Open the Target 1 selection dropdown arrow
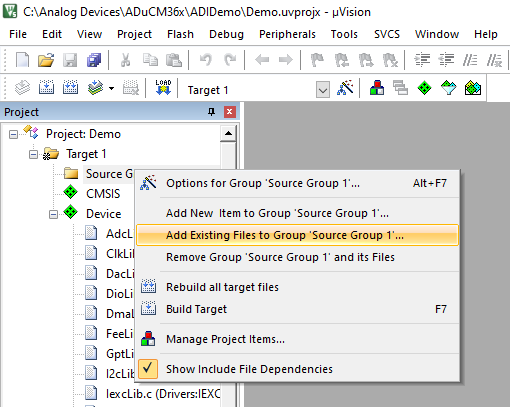This screenshot has width=510, height=407. (323, 90)
